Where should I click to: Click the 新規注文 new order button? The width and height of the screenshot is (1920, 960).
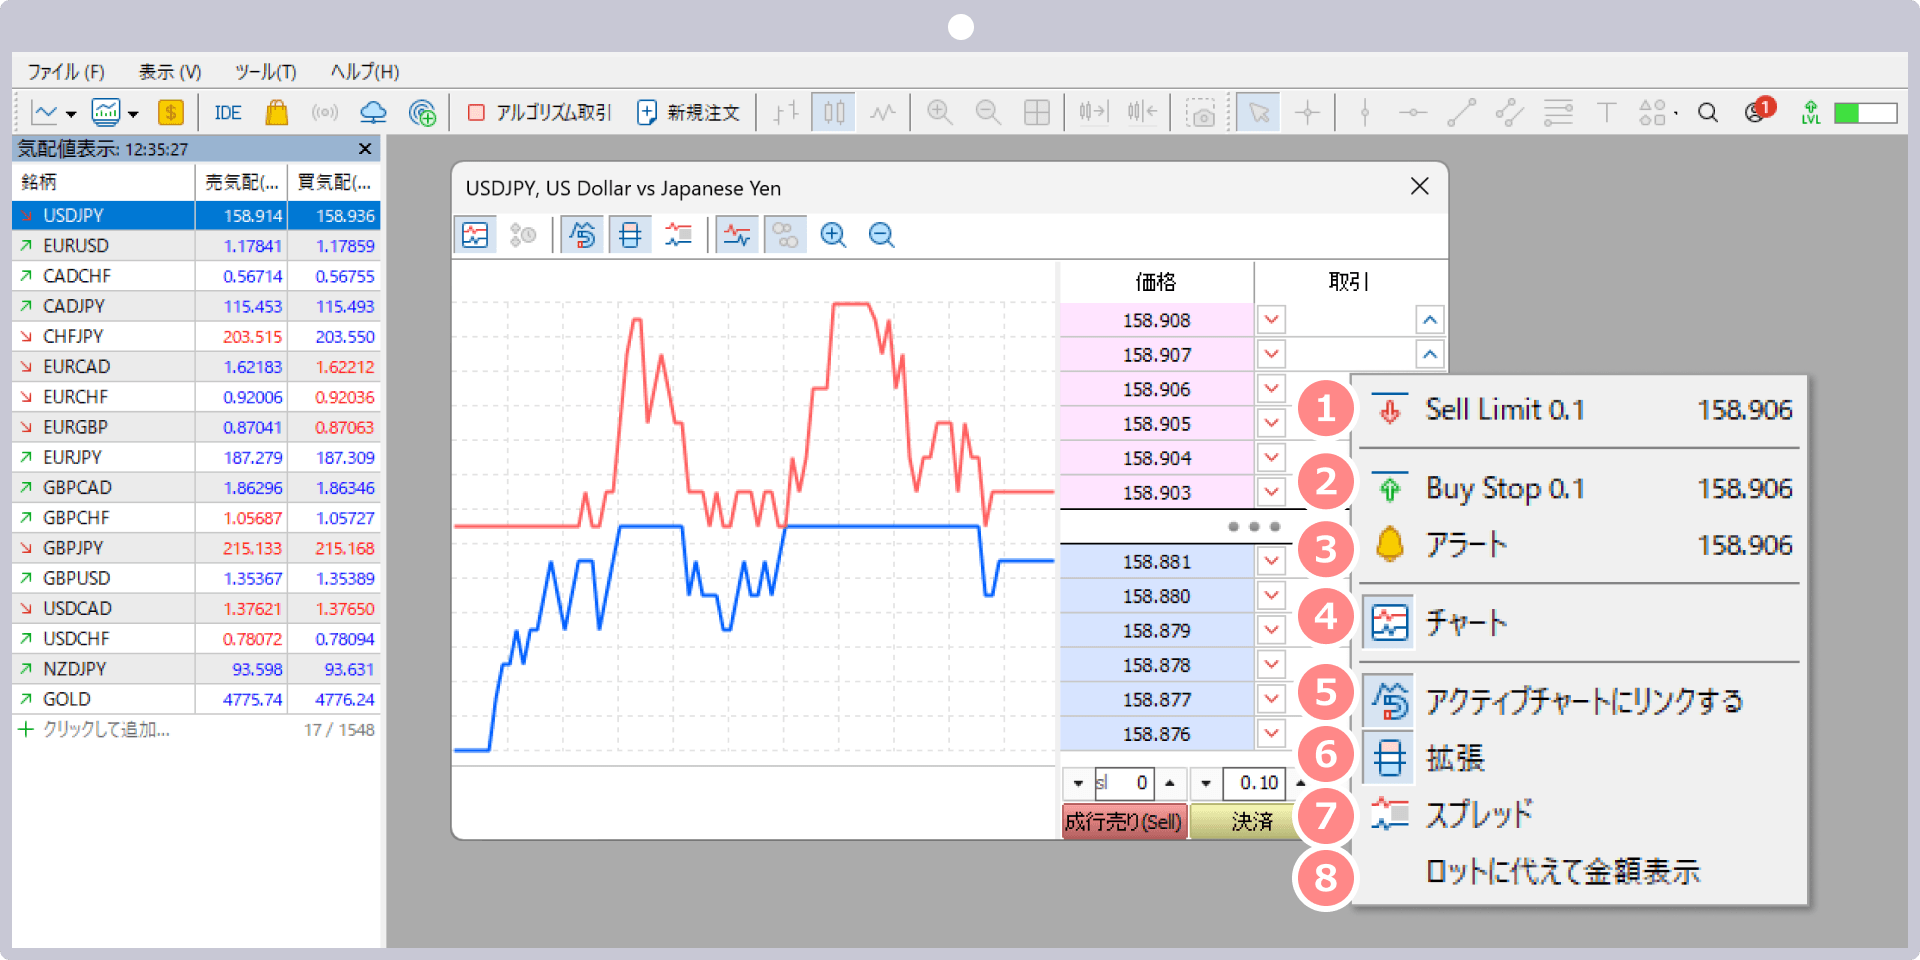click(688, 113)
